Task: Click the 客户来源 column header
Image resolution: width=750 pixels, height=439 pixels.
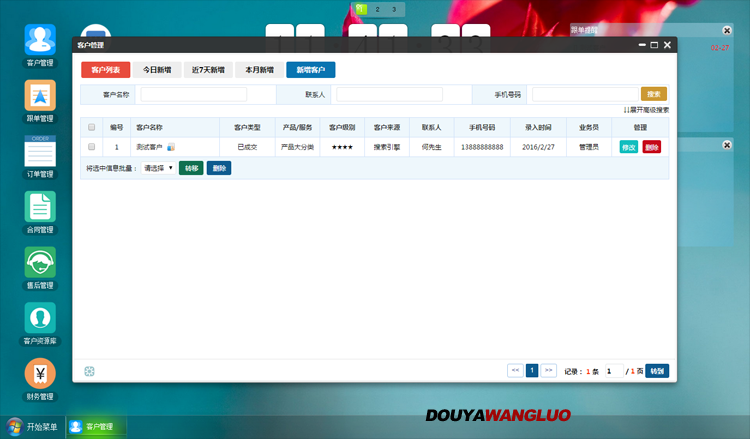Action: click(386, 127)
